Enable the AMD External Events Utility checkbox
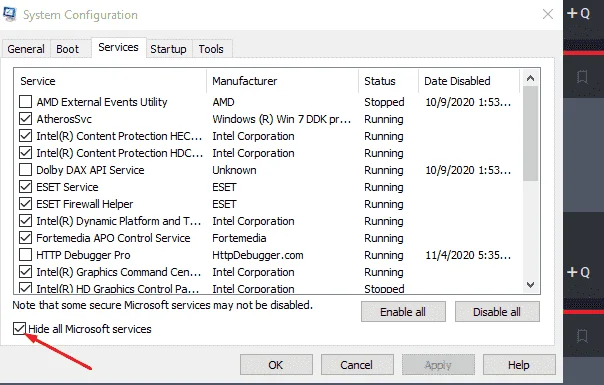Viewport: 604px width, 385px height. pos(25,102)
